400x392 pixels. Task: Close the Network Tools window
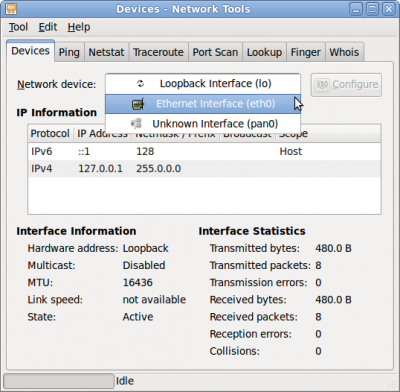pyautogui.click(x=389, y=9)
